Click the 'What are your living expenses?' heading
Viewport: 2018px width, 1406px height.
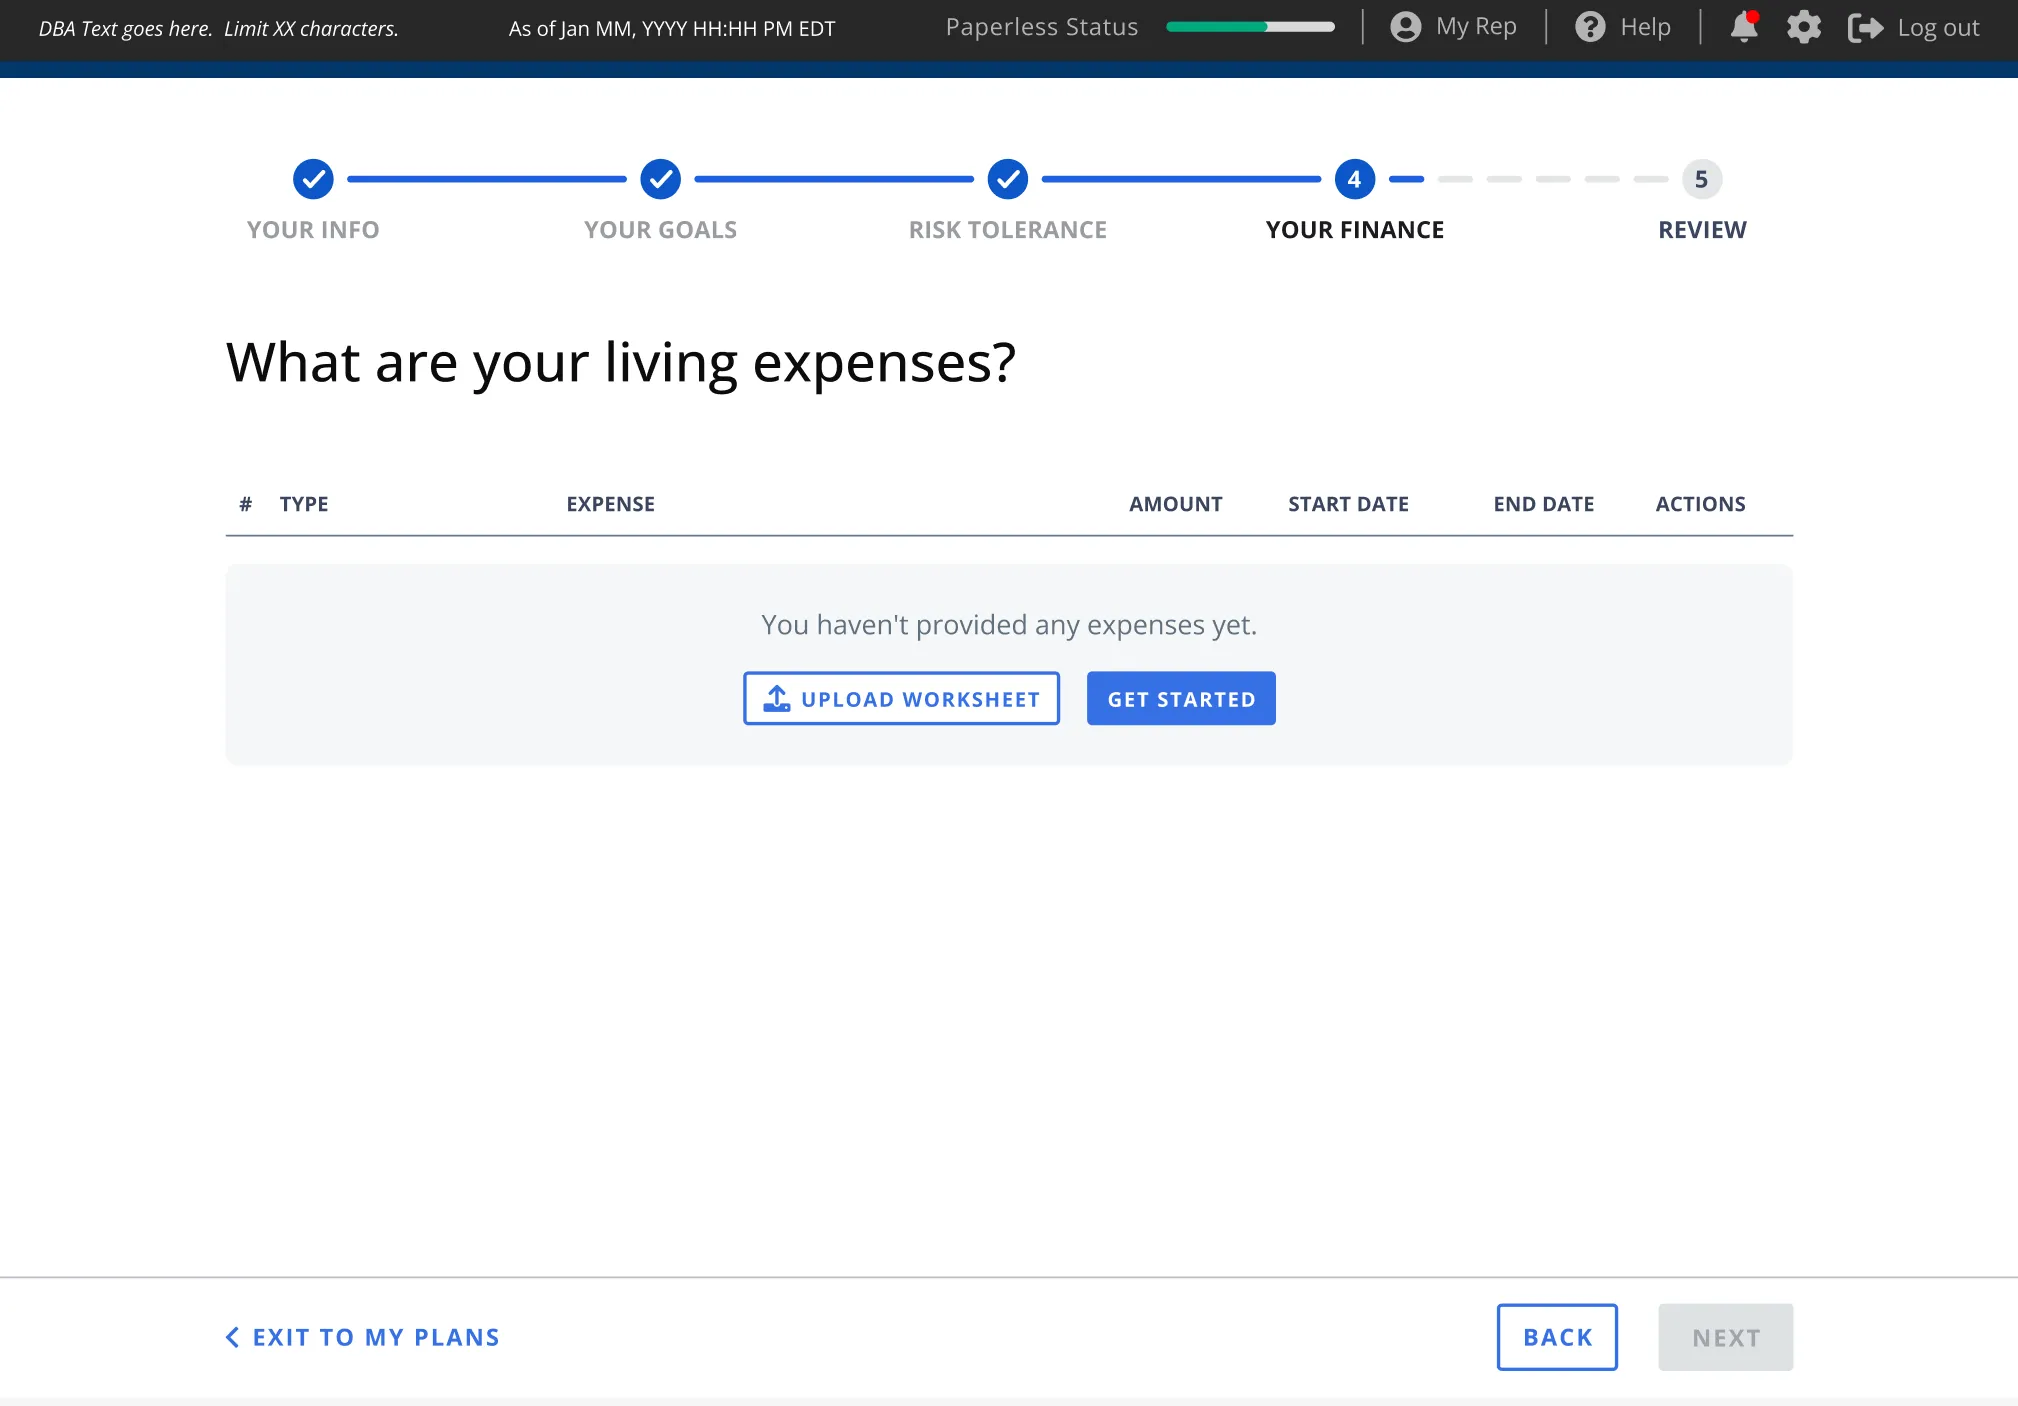(621, 362)
